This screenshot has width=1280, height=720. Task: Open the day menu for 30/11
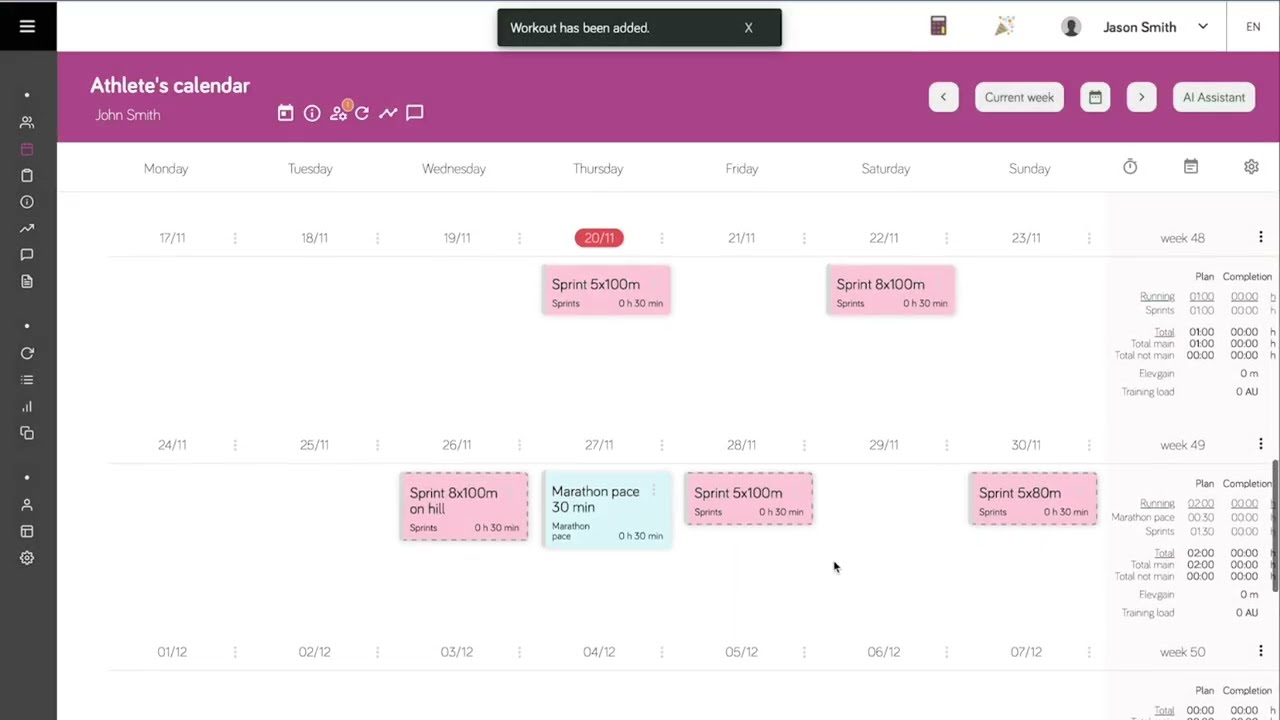click(x=1088, y=445)
